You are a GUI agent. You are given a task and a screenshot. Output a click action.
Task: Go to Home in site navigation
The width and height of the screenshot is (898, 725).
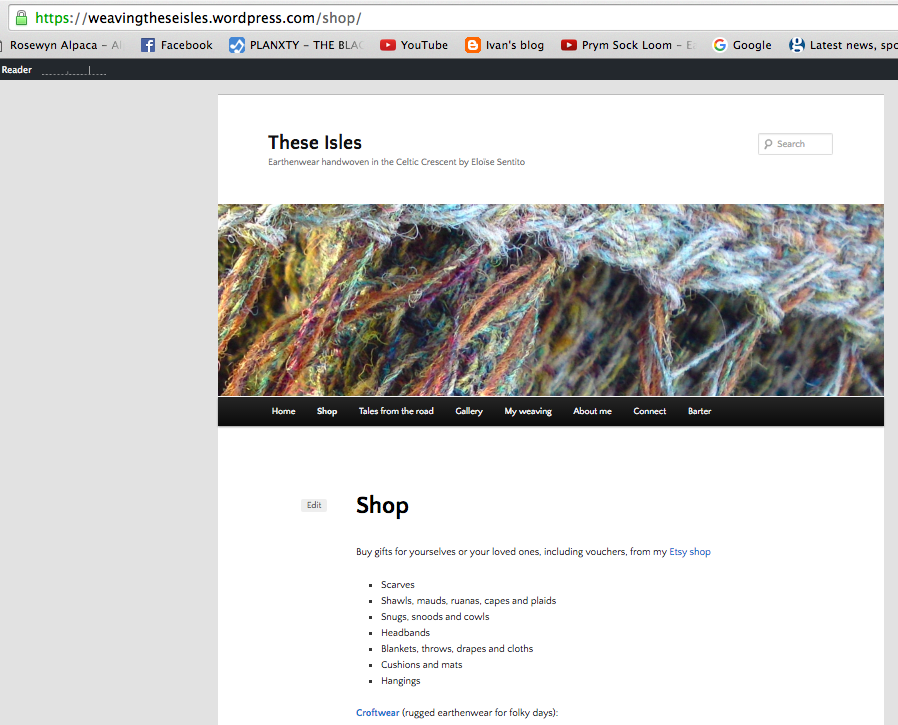pos(283,411)
